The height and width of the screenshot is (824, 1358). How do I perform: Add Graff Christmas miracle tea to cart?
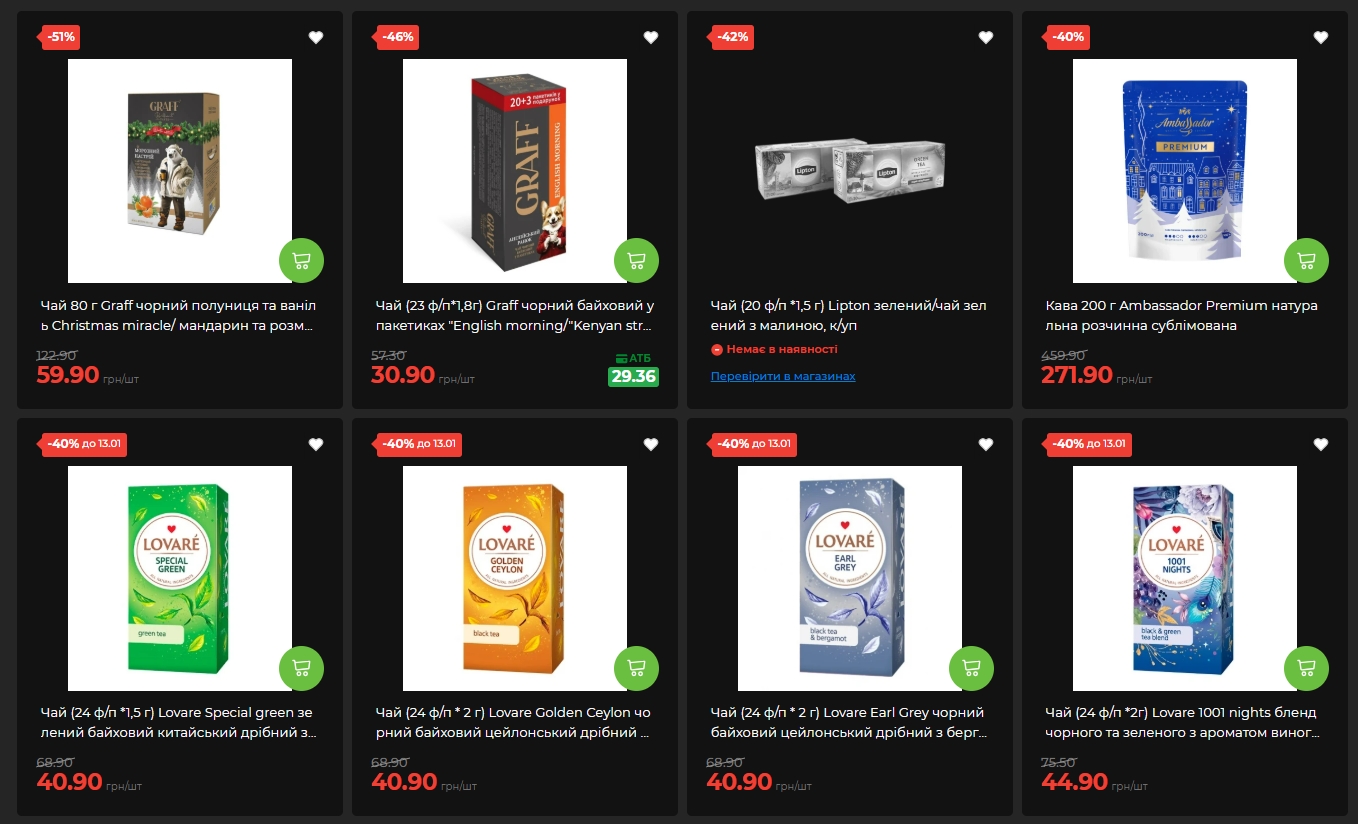pos(301,261)
